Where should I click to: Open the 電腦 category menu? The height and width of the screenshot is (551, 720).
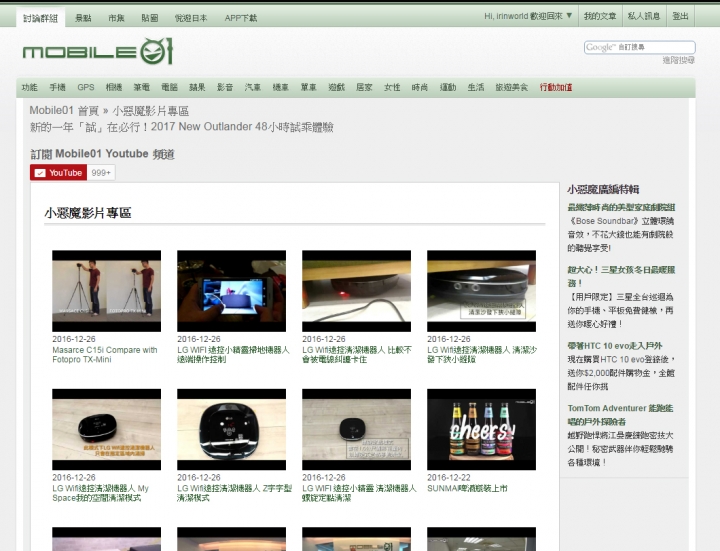point(169,87)
